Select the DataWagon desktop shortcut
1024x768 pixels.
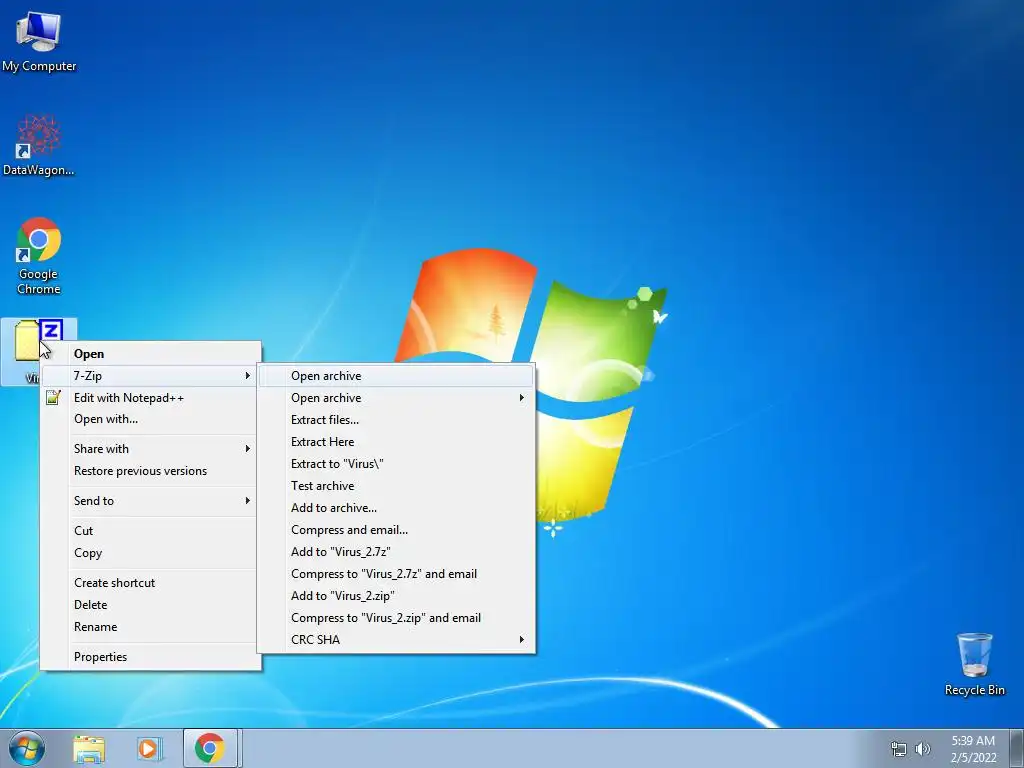tap(39, 145)
